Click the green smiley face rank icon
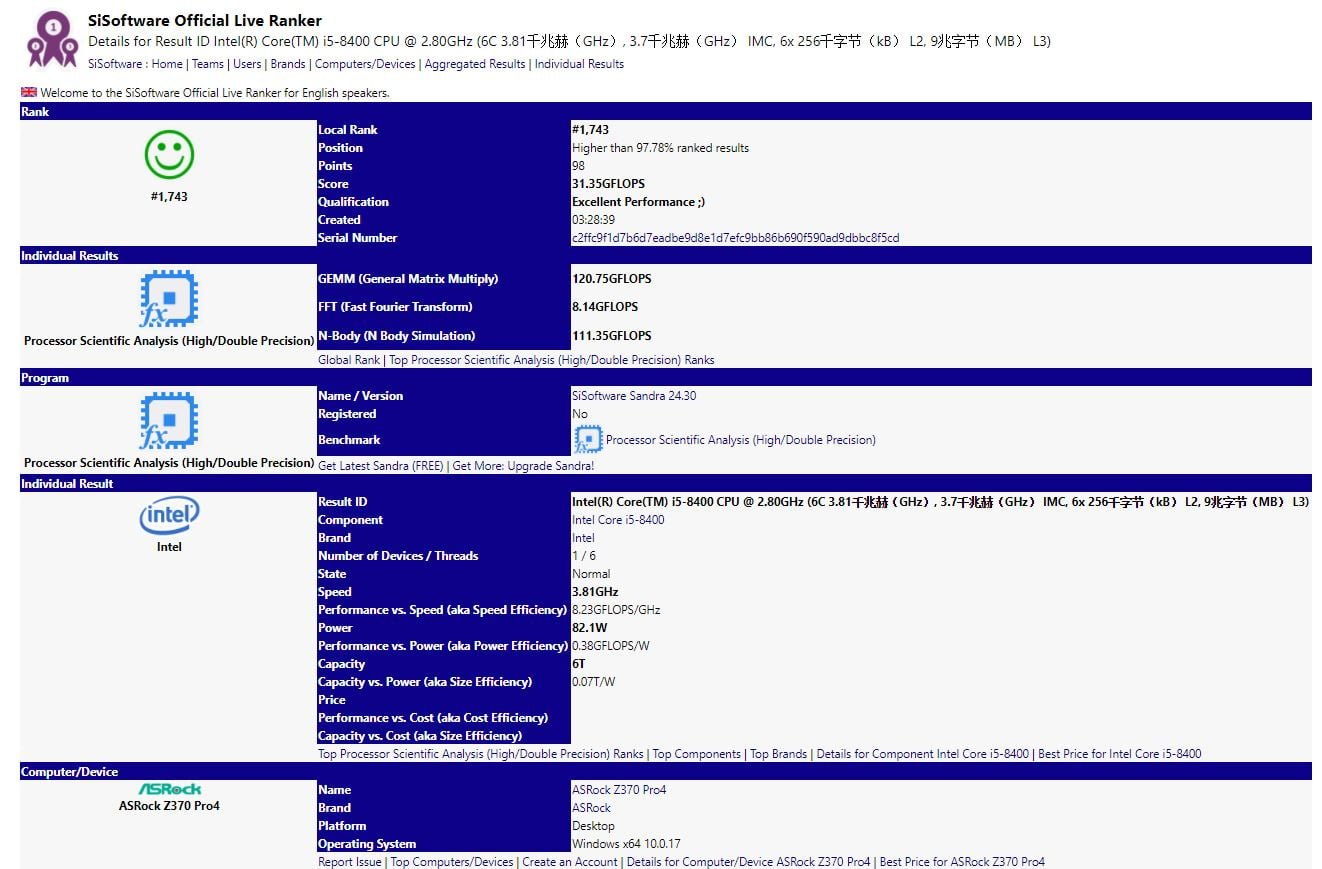 (x=169, y=155)
